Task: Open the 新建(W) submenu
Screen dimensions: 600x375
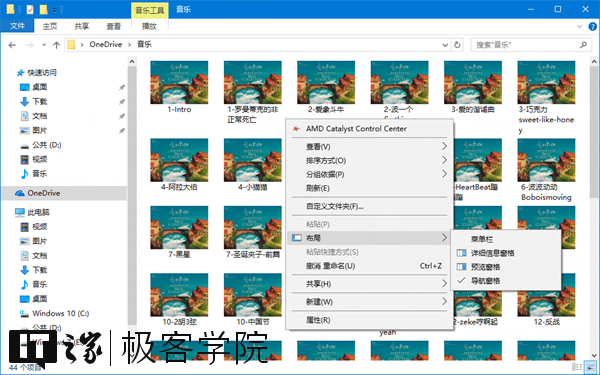Action: [x=369, y=302]
